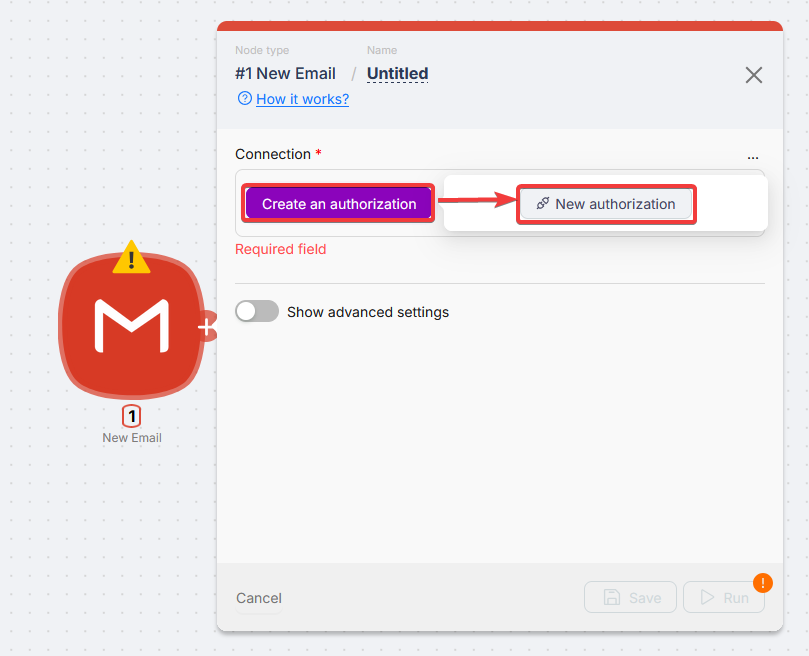Click the red Gmail New Email node
This screenshot has width=809, height=656.
pos(130,326)
